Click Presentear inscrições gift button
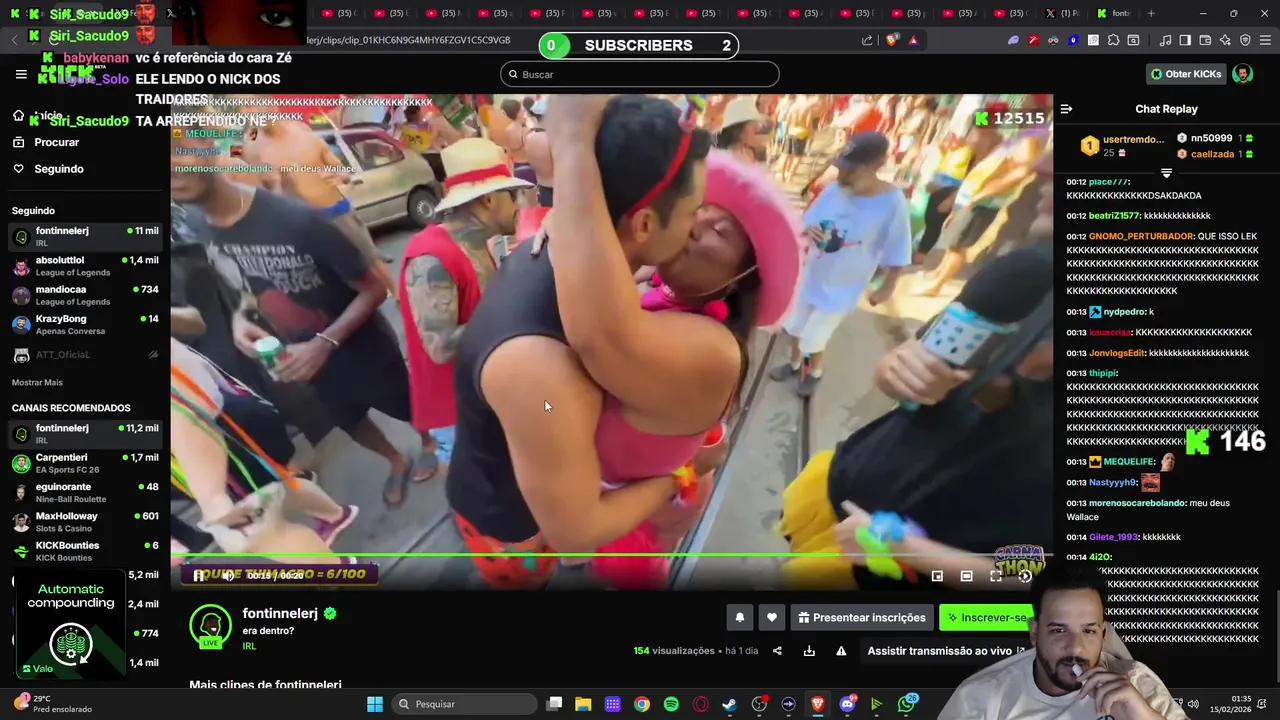The width and height of the screenshot is (1280, 720). [x=862, y=618]
